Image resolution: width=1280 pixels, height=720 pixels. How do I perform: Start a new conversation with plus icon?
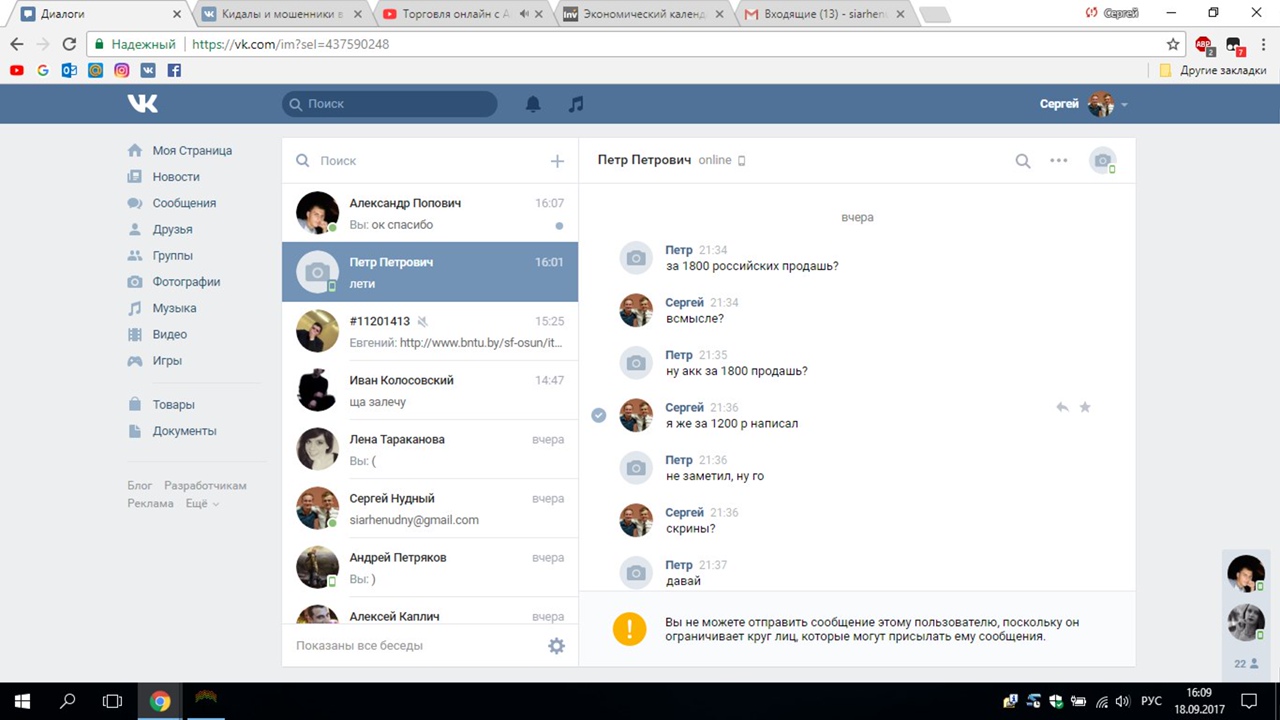point(557,161)
